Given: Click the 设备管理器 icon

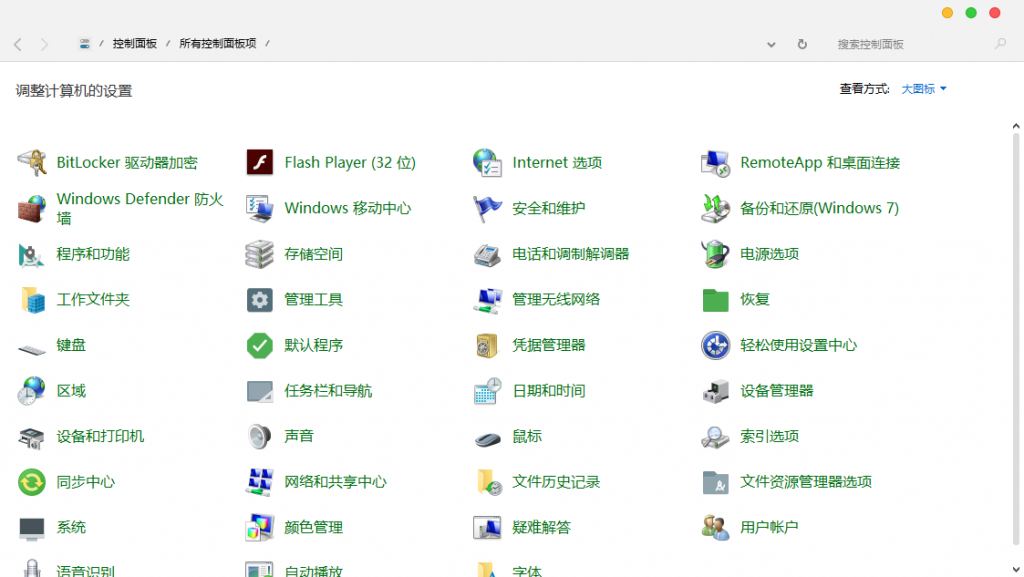Looking at the screenshot, I should pyautogui.click(x=715, y=391).
